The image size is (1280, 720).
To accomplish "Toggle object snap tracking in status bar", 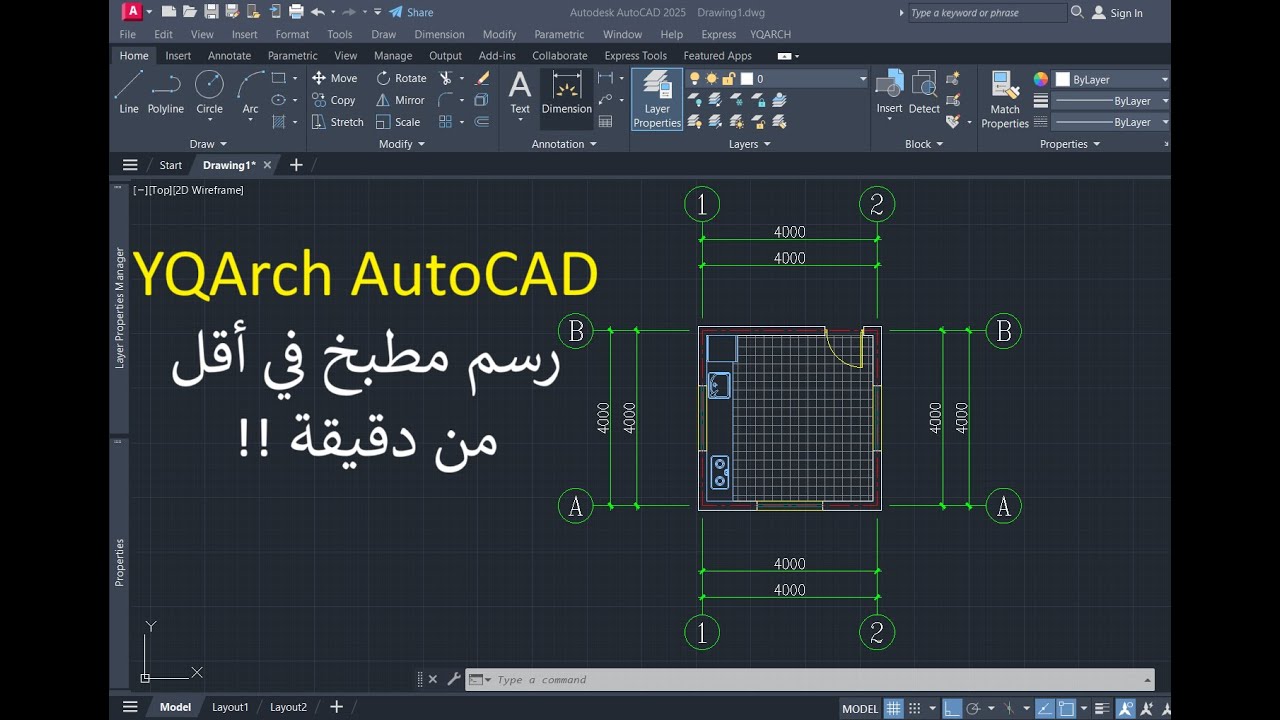I will pos(1045,708).
